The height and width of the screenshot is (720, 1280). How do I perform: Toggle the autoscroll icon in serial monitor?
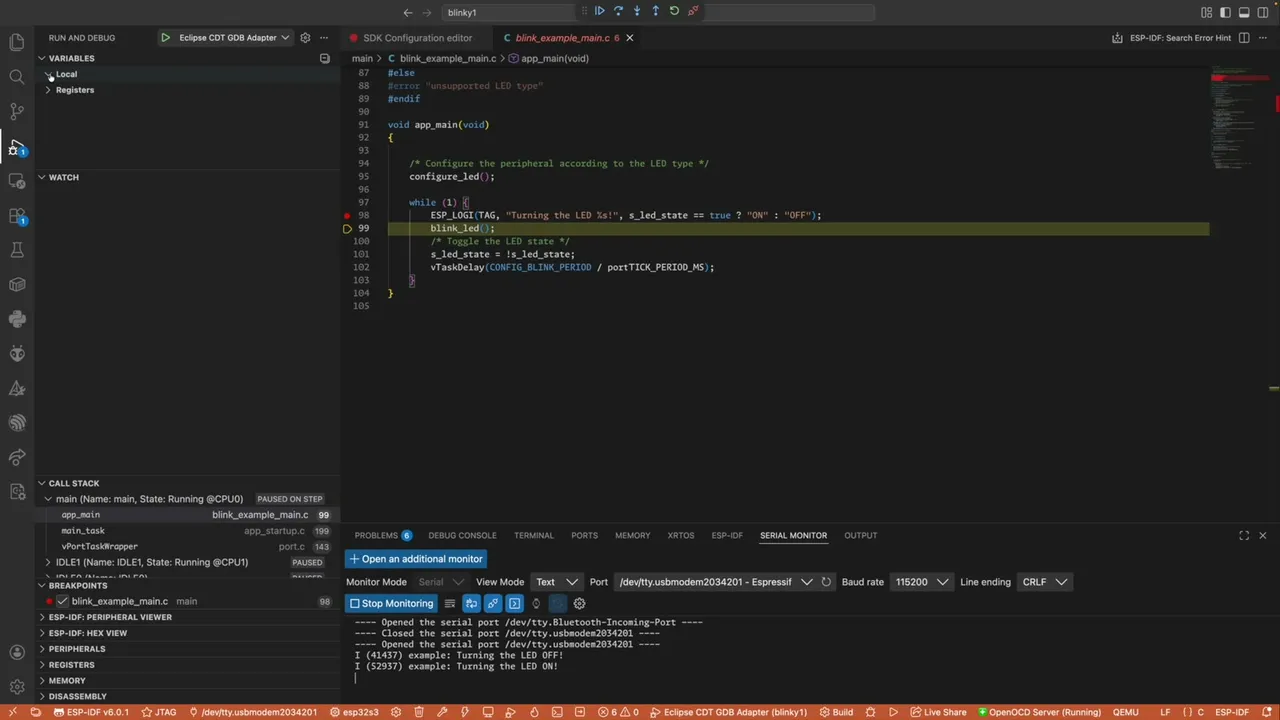coord(471,604)
